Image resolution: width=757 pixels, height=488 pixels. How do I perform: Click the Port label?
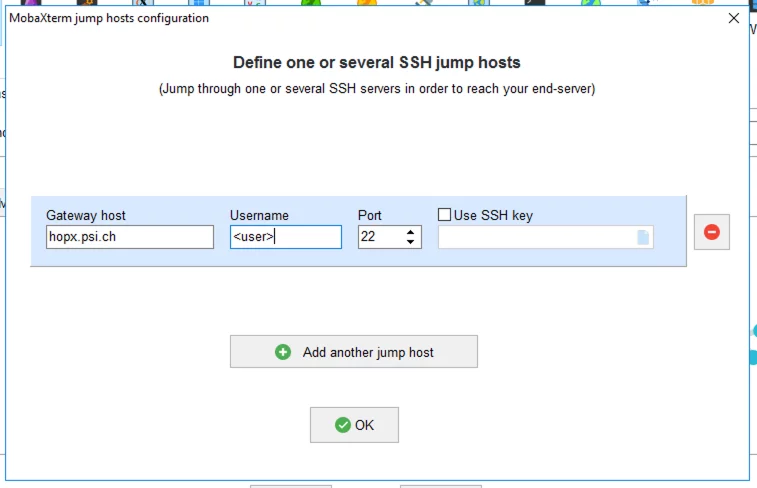[x=370, y=215]
